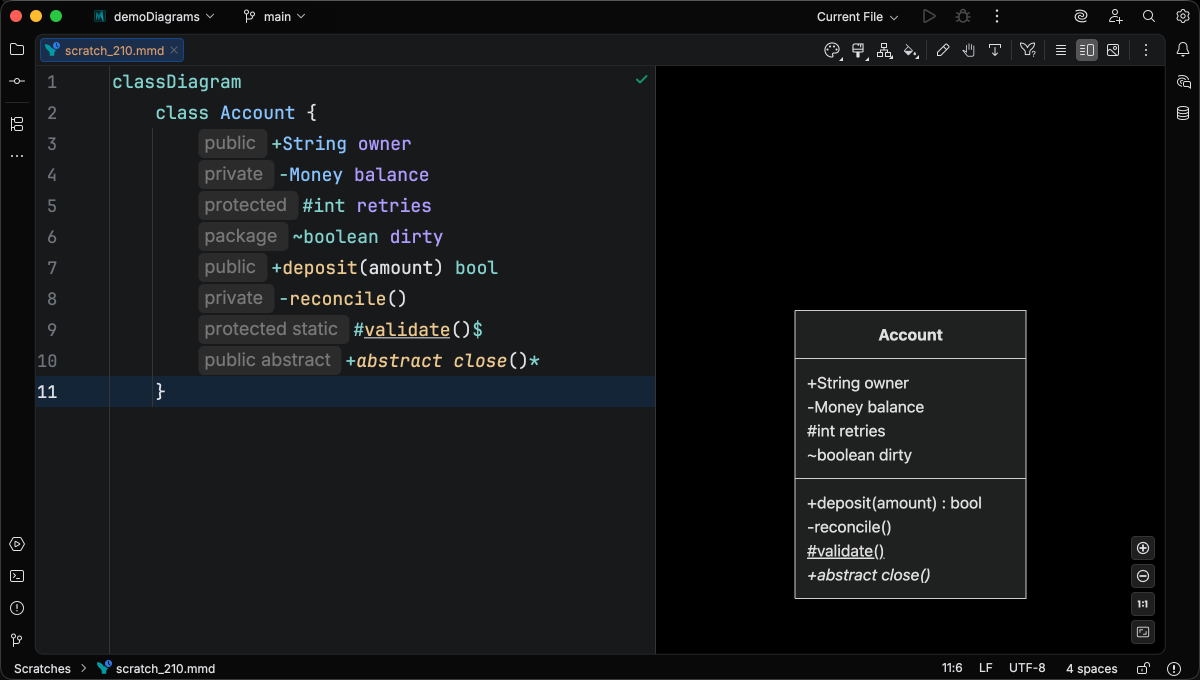Screen dimensions: 1200x680
Task: Open the Current File run configuration dropdown
Action: (x=857, y=16)
